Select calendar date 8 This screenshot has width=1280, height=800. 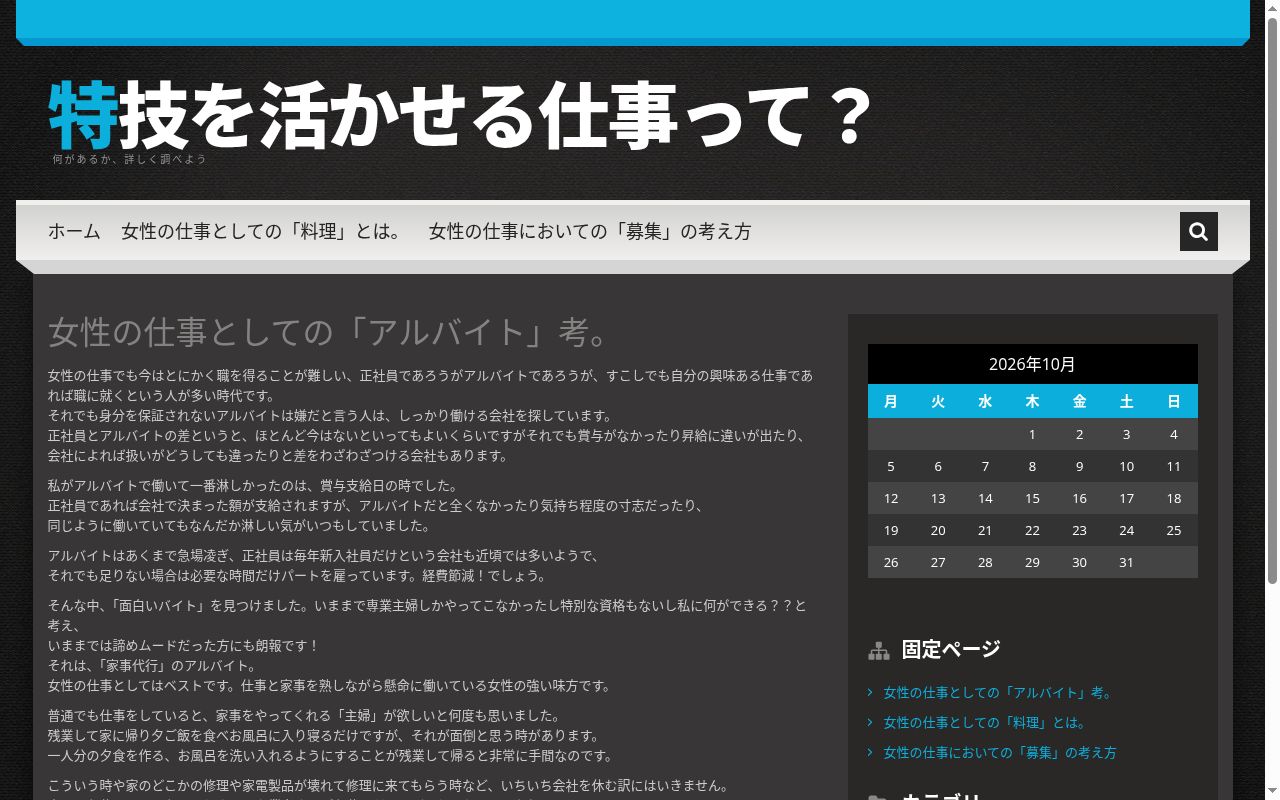click(1032, 466)
